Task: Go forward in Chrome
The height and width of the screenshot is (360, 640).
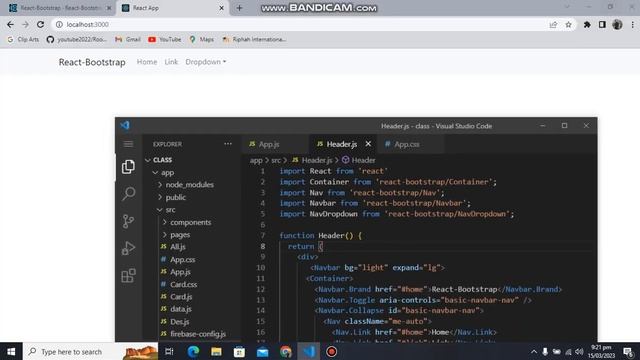Action: coord(25,24)
